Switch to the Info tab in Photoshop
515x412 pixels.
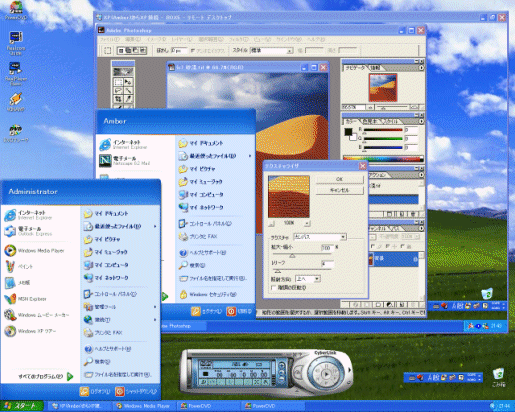pos(375,68)
